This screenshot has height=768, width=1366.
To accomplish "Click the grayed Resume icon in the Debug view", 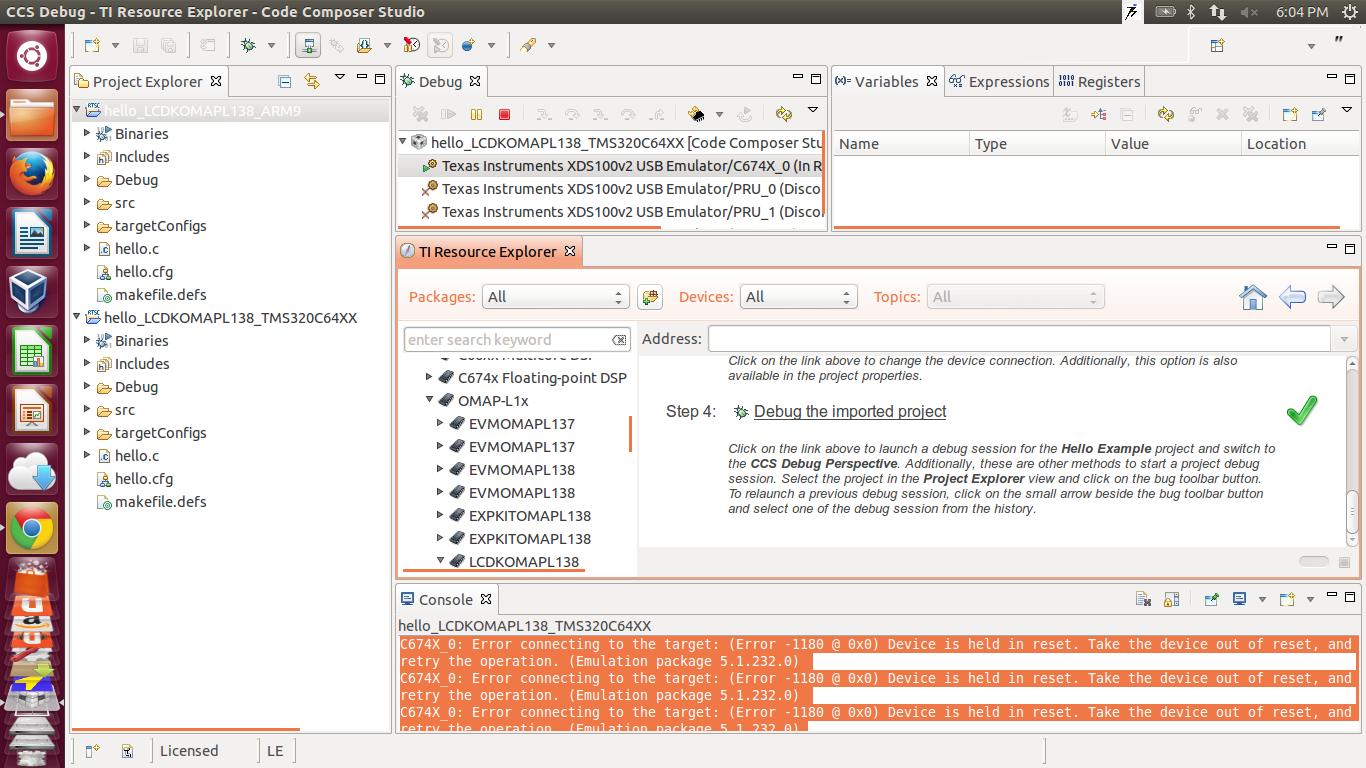I will coord(448,114).
